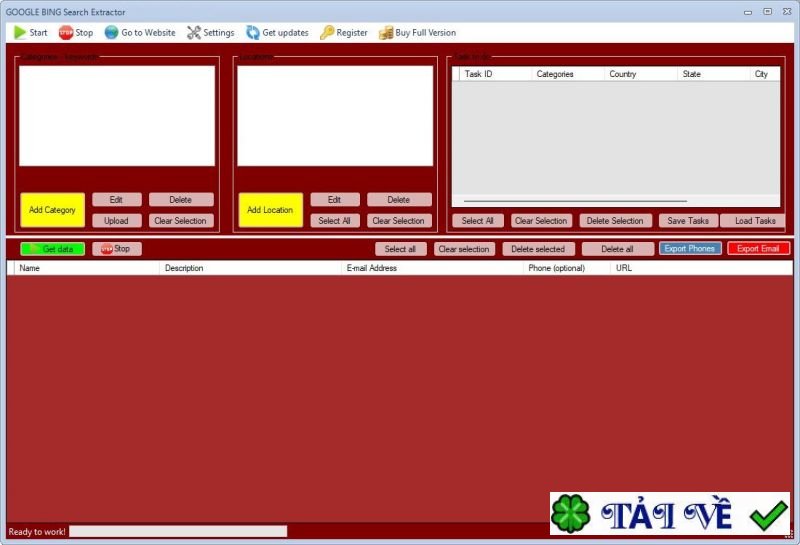Click the green Start play icon
The image size is (800, 545).
20,33
